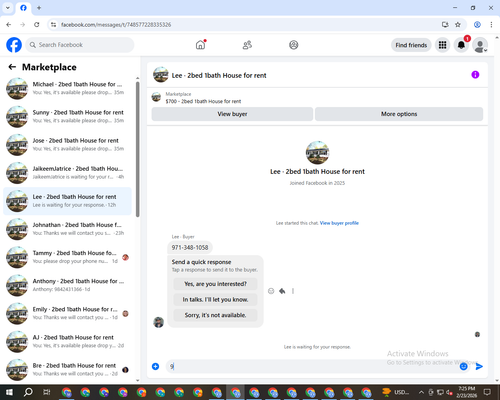Open the browser profile icon
Viewport: 500px width, 400px height.
click(x=477, y=25)
